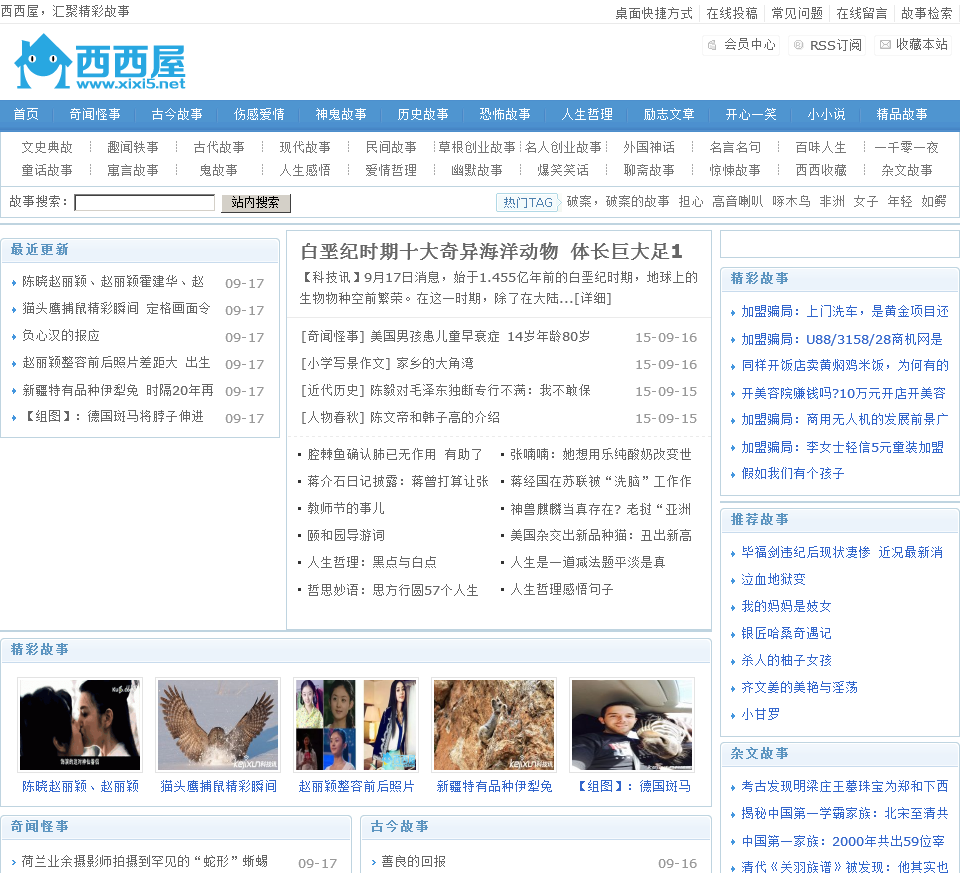Viewport: 960px width, 873px height.
Task: Click hot tag 啄木鸟
Action: click(791, 201)
